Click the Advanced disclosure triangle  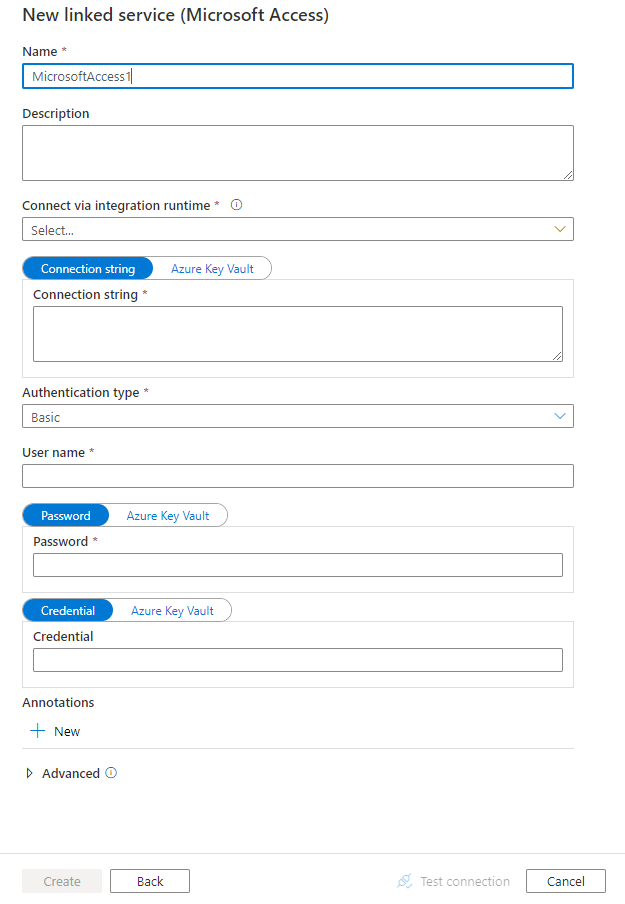(29, 773)
